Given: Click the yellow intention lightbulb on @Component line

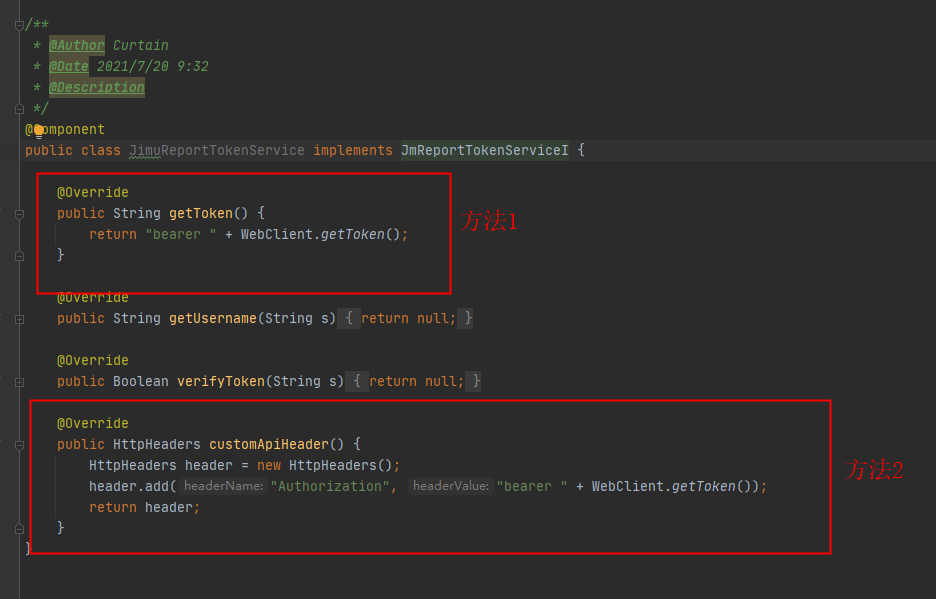Looking at the screenshot, I should [37, 129].
